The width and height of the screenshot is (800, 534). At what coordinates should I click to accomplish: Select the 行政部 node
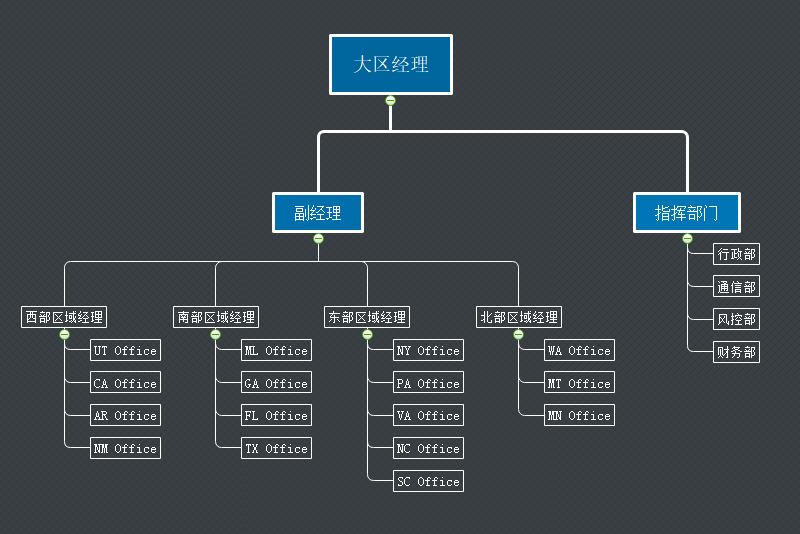tap(736, 254)
